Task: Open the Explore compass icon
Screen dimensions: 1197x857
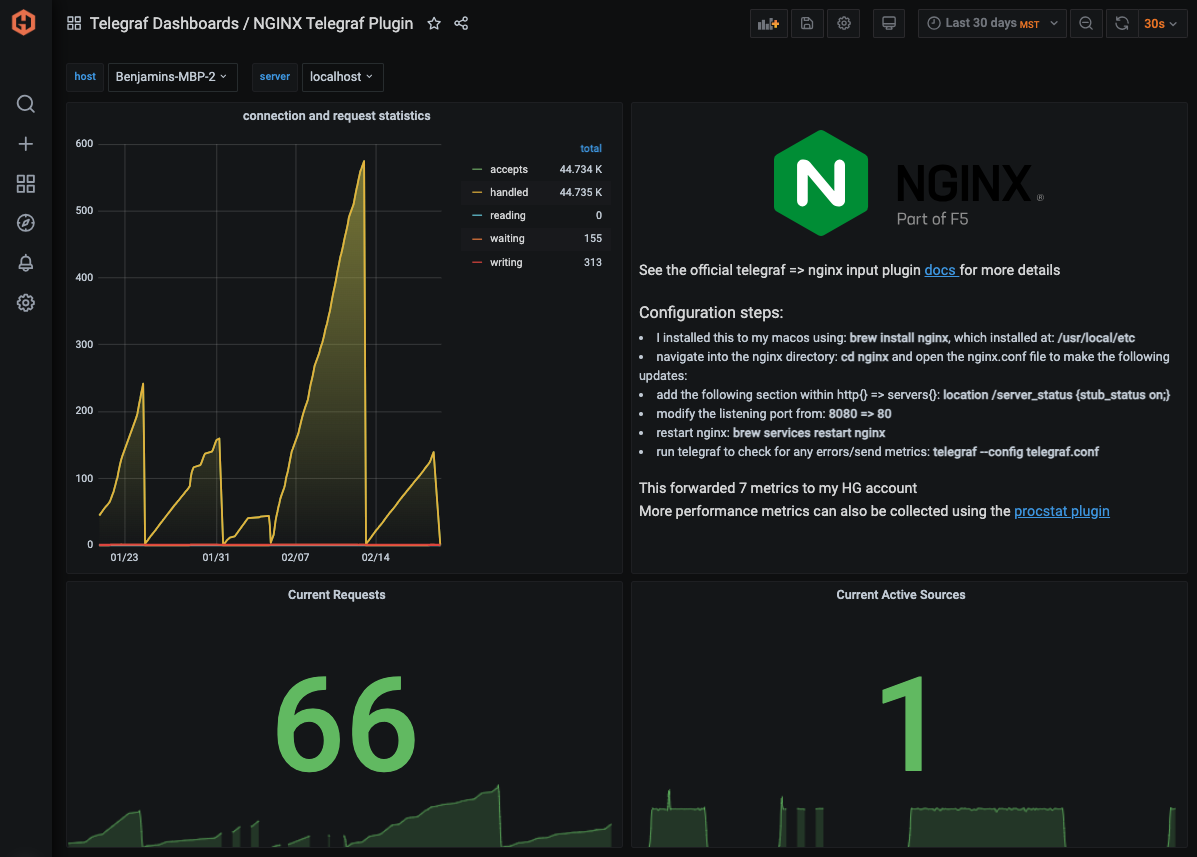Action: 25,223
